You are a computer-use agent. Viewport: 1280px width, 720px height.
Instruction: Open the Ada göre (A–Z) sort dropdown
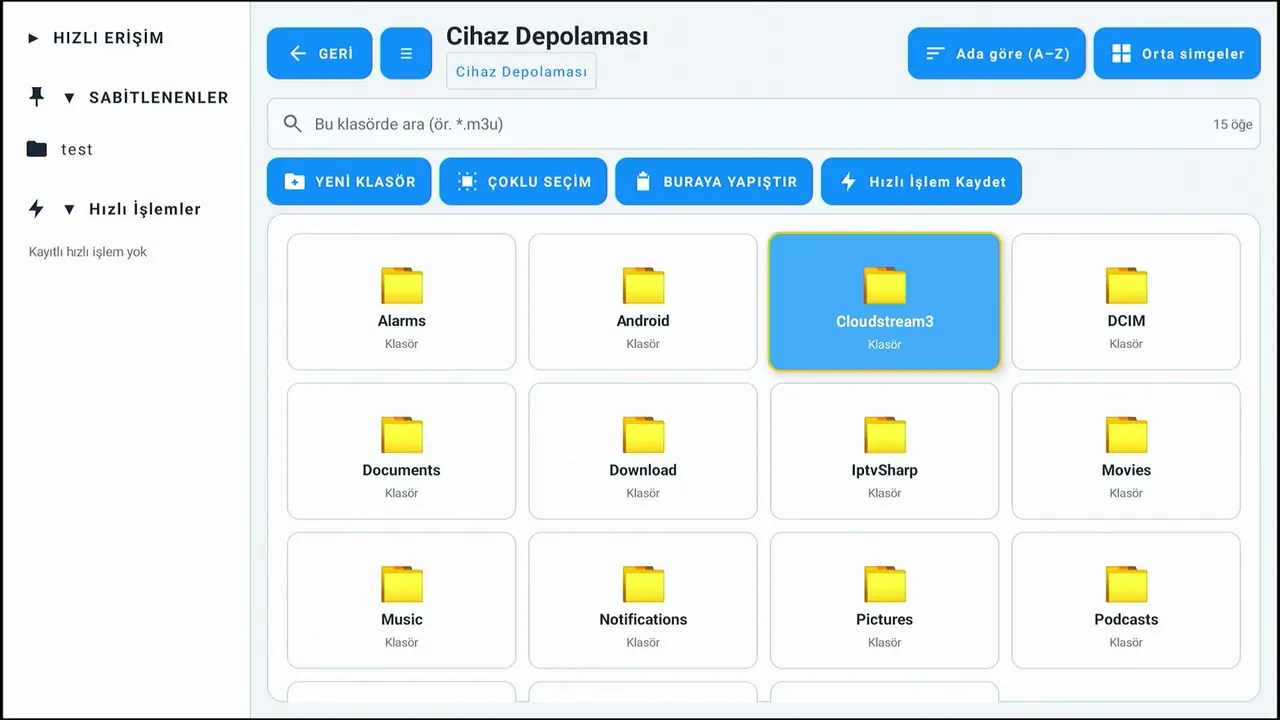coord(997,53)
